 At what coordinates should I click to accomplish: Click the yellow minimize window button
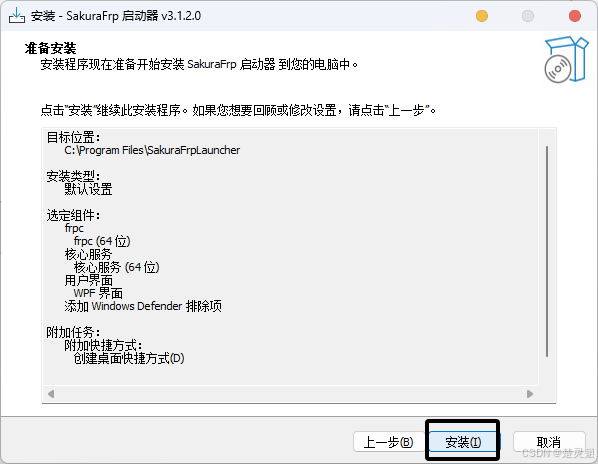click(482, 16)
